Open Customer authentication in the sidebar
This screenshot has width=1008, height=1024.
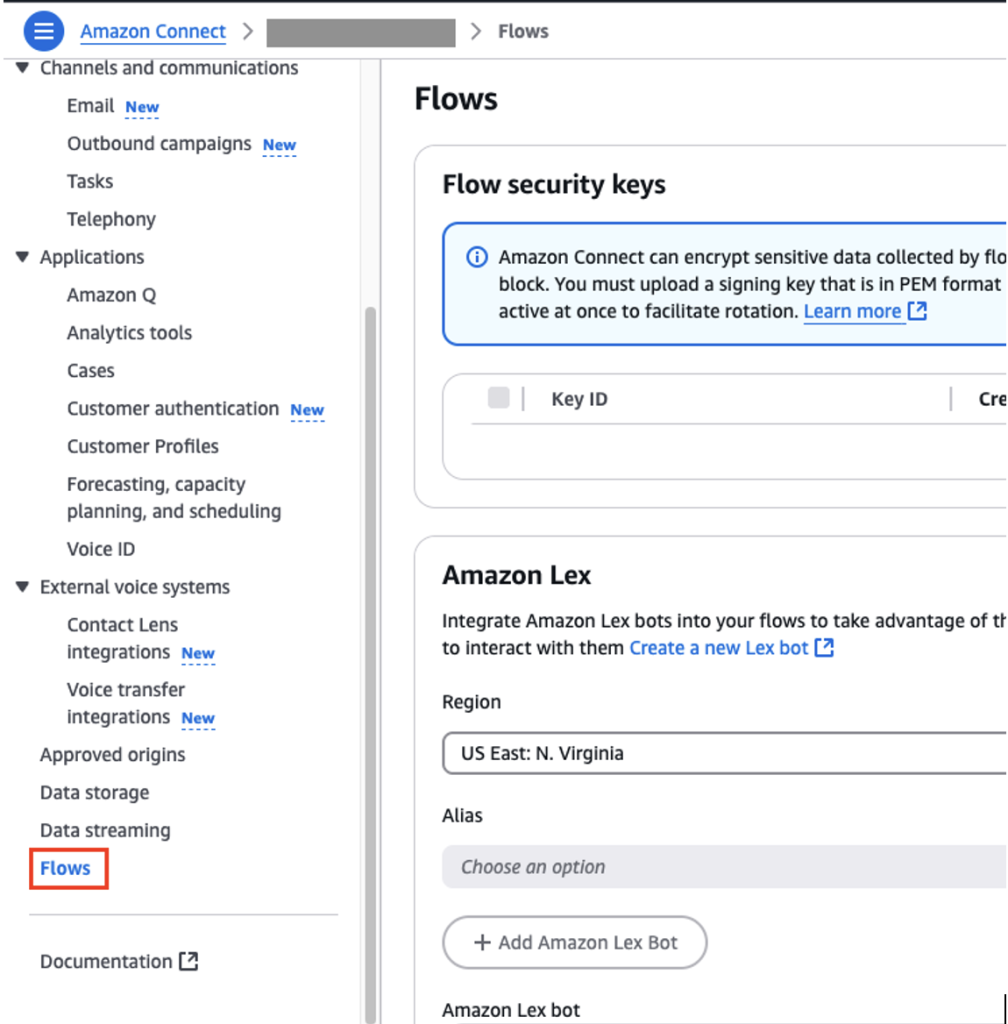click(x=173, y=409)
